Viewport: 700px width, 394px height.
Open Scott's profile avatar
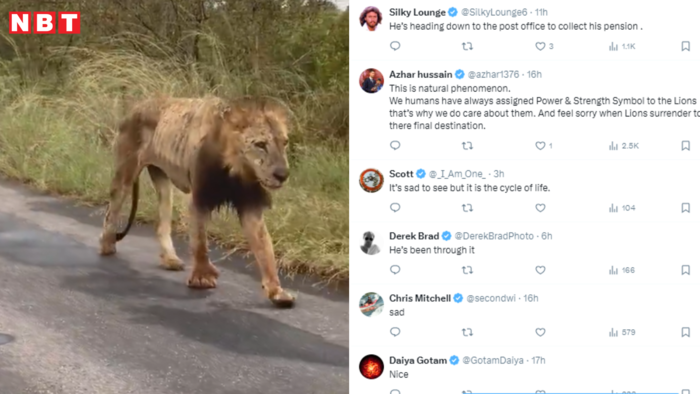point(371,181)
